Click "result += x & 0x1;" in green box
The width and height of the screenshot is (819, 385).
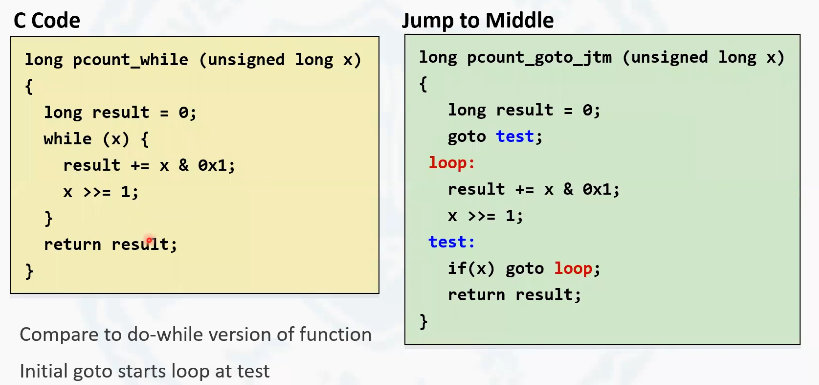pyautogui.click(x=534, y=189)
